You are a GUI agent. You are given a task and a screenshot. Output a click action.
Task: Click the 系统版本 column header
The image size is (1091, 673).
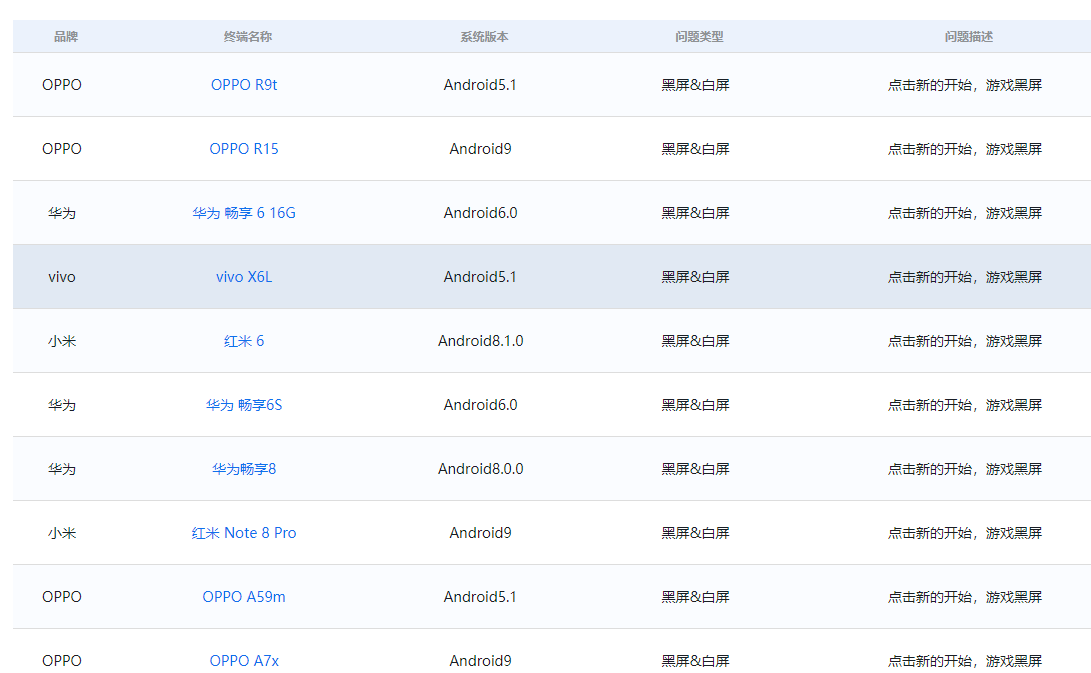pos(480,35)
